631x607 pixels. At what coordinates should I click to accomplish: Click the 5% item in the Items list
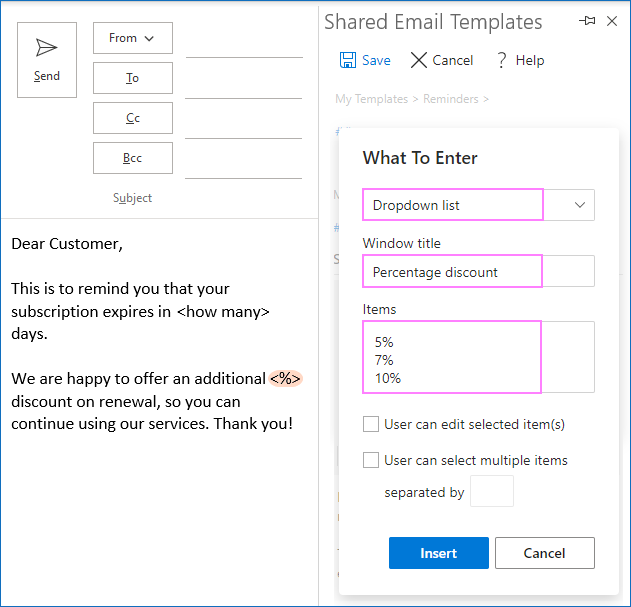point(384,342)
